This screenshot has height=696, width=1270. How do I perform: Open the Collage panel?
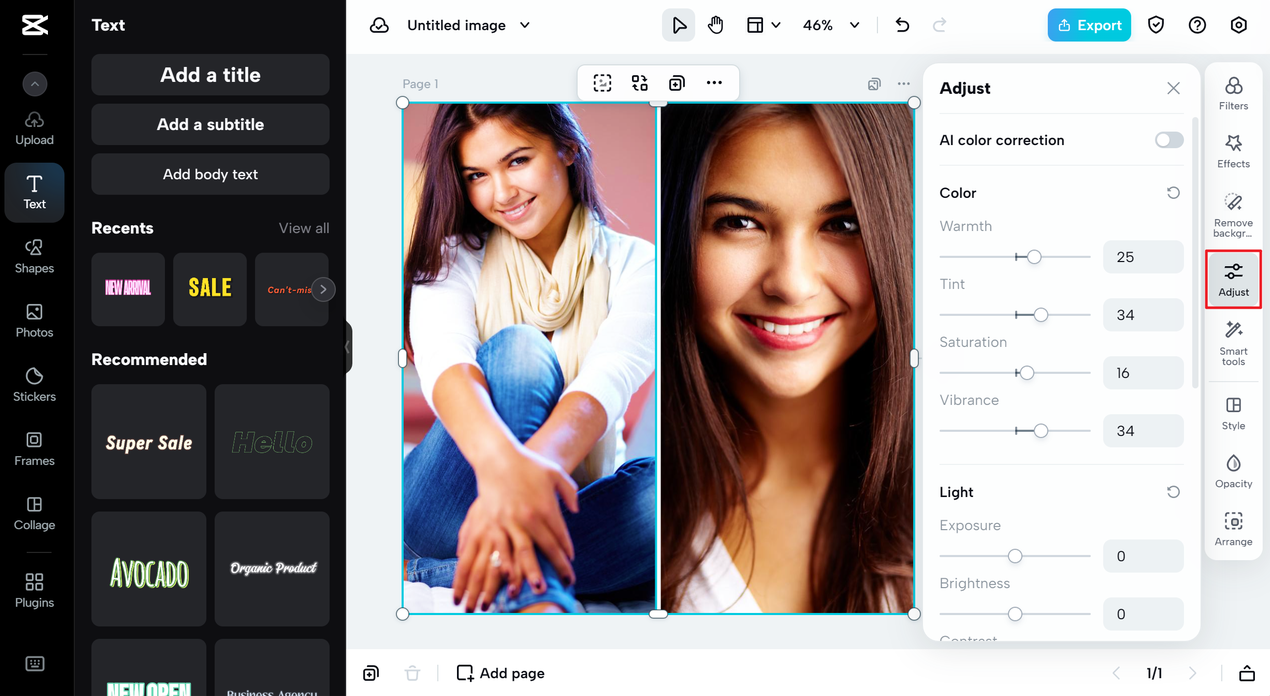coord(35,512)
